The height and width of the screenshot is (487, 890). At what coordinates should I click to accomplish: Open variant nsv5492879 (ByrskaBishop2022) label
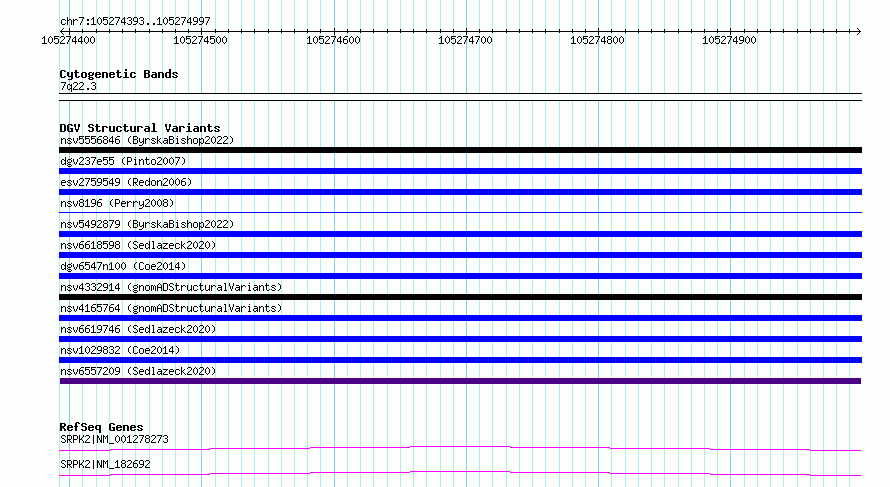[147, 224]
